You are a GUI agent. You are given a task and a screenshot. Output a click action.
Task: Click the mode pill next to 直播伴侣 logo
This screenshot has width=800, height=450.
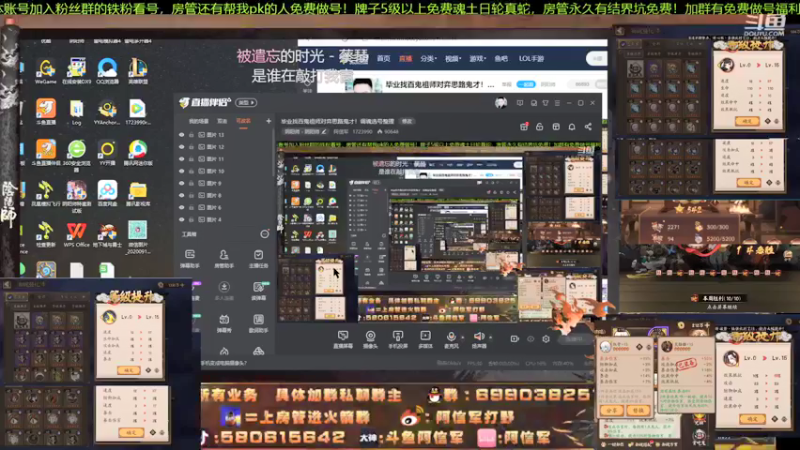[246, 103]
